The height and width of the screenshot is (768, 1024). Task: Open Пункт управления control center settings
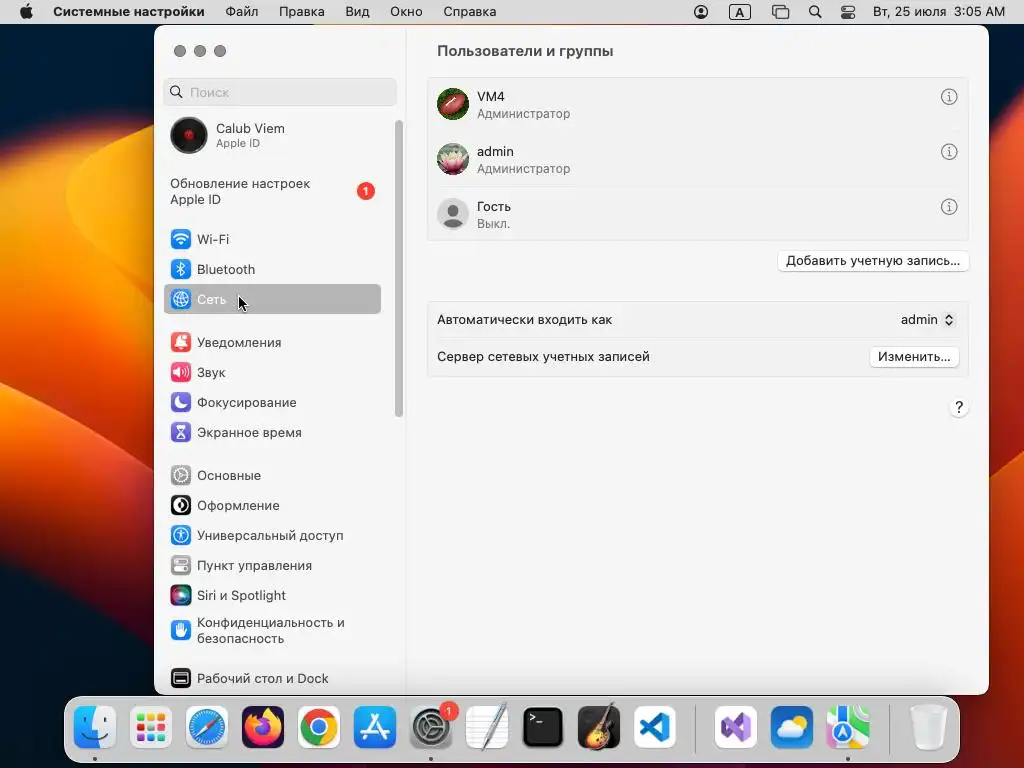click(x=272, y=566)
